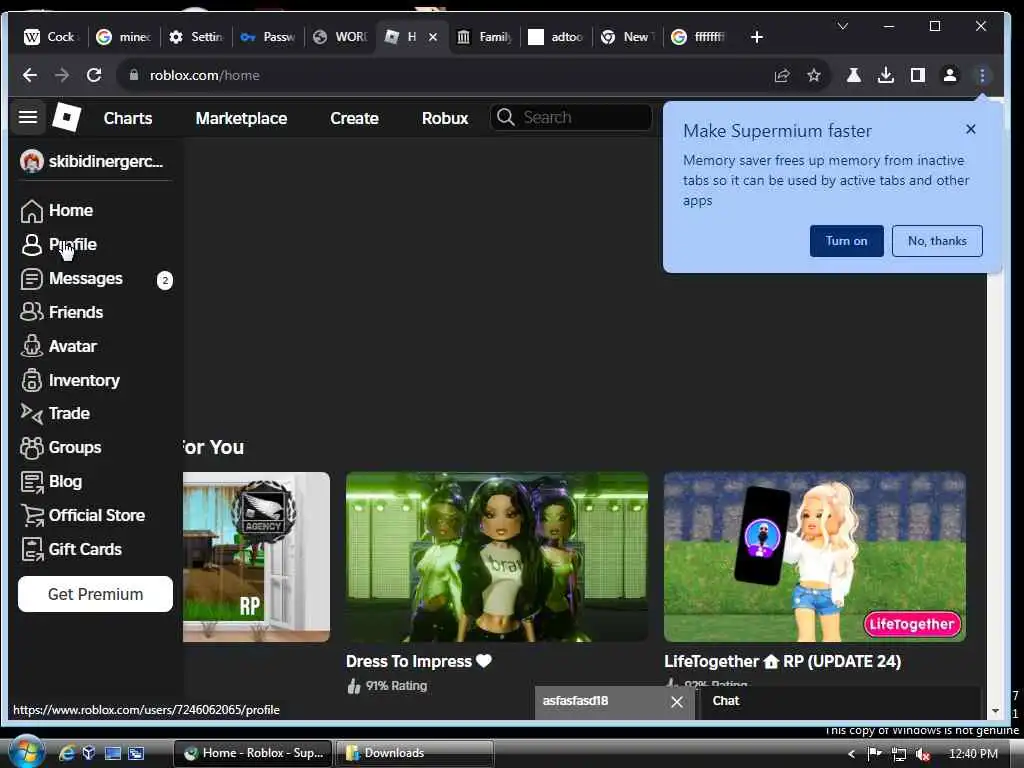Click the 12:40 PM taskbar clock
Image resolution: width=1024 pixels, height=768 pixels.
tap(973, 754)
